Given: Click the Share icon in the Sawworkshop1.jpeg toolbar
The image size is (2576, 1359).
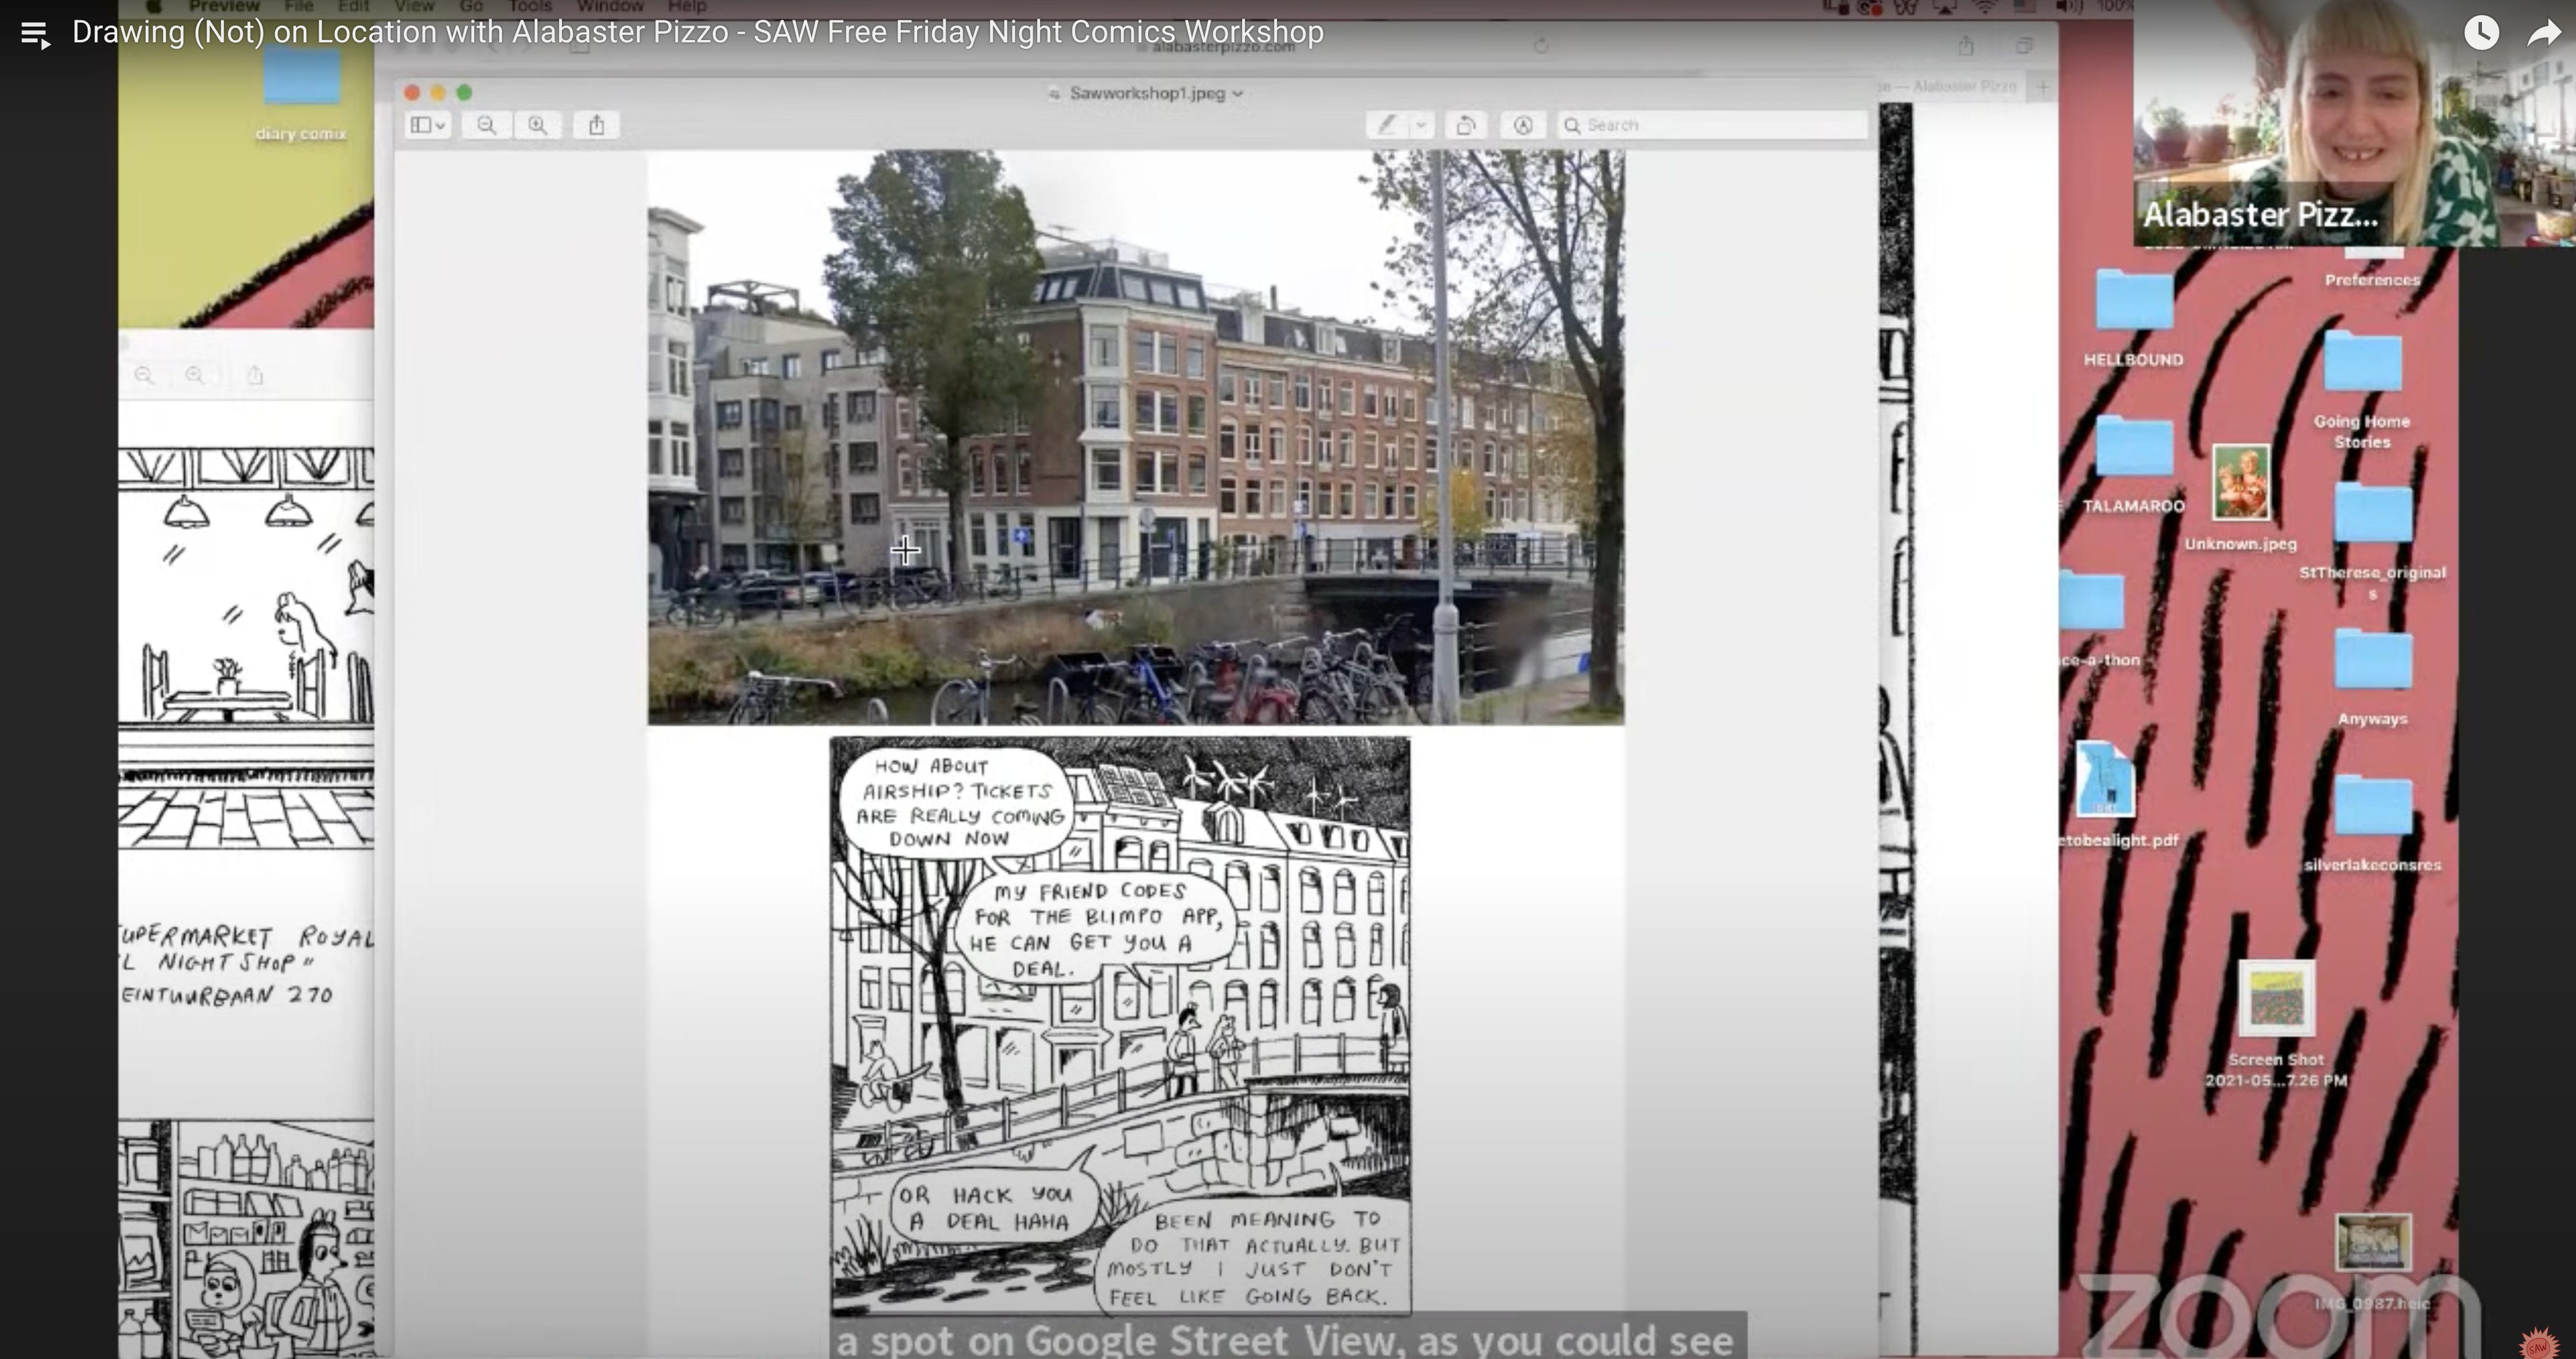Looking at the screenshot, I should [x=597, y=125].
